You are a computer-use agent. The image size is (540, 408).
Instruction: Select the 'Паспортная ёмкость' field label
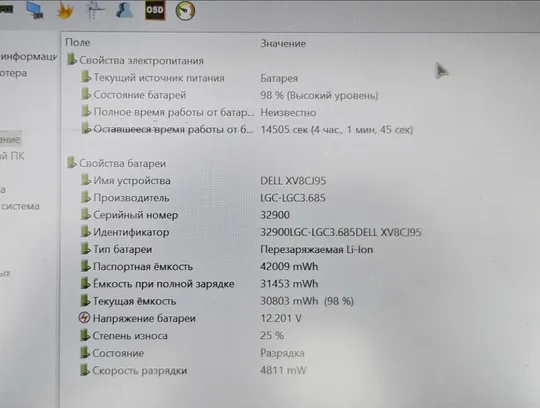tap(143, 266)
